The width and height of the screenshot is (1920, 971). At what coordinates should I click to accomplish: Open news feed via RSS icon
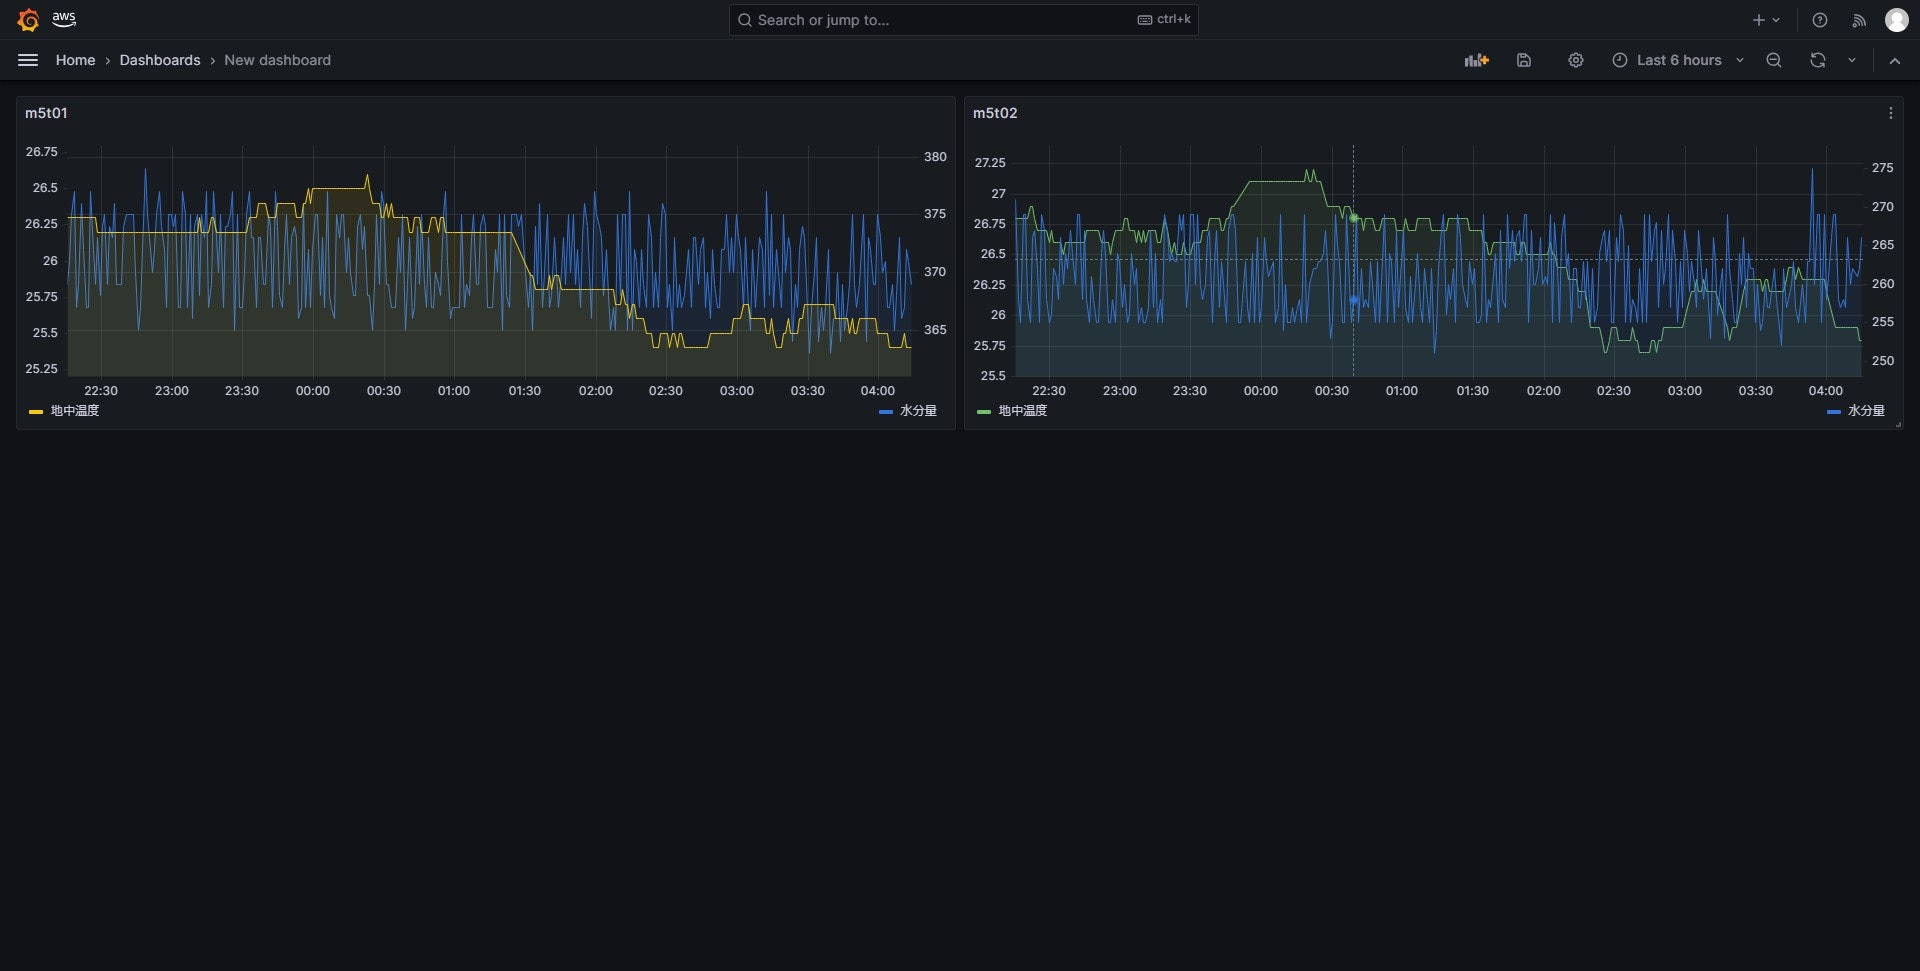(x=1858, y=20)
